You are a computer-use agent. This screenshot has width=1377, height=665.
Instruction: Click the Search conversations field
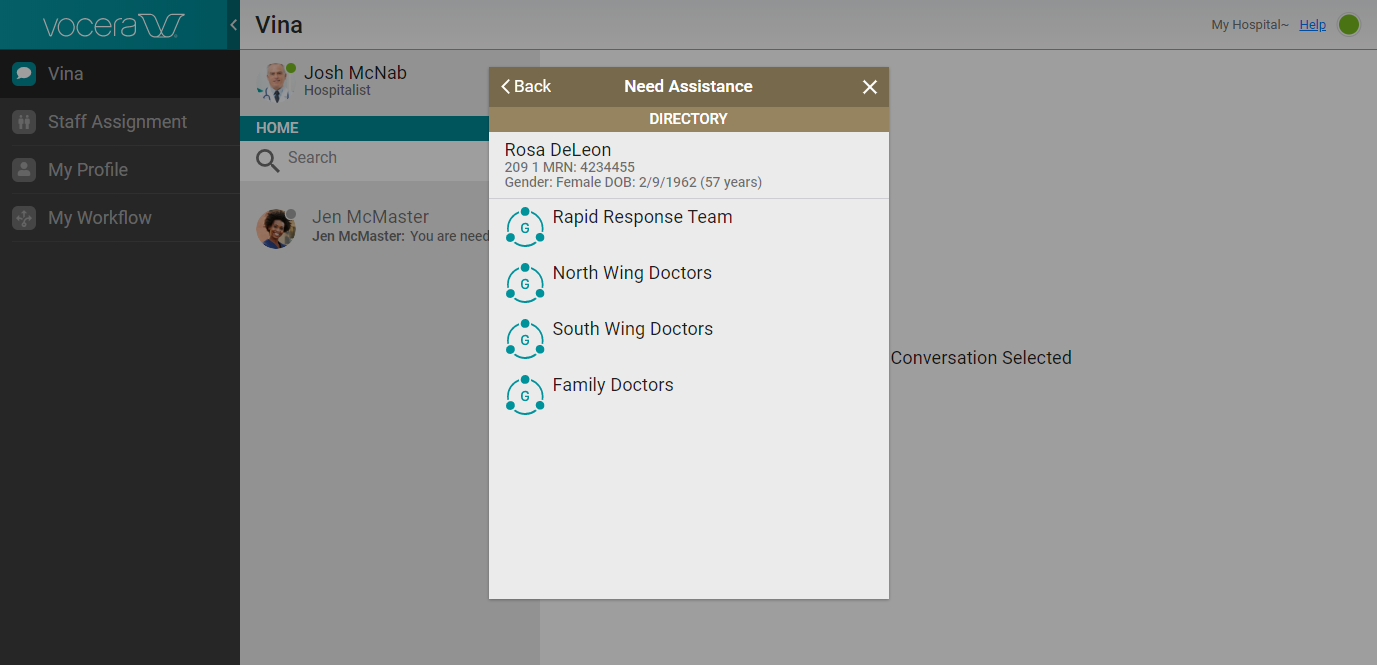380,158
